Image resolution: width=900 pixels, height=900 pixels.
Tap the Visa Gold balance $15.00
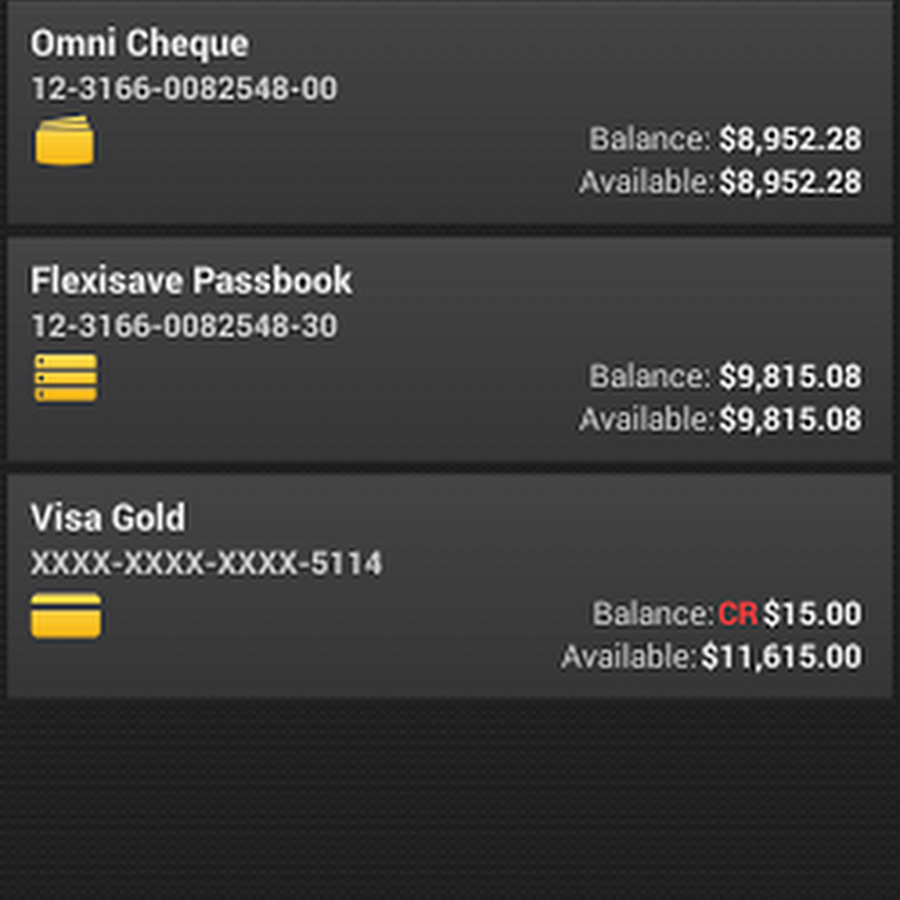tap(812, 613)
